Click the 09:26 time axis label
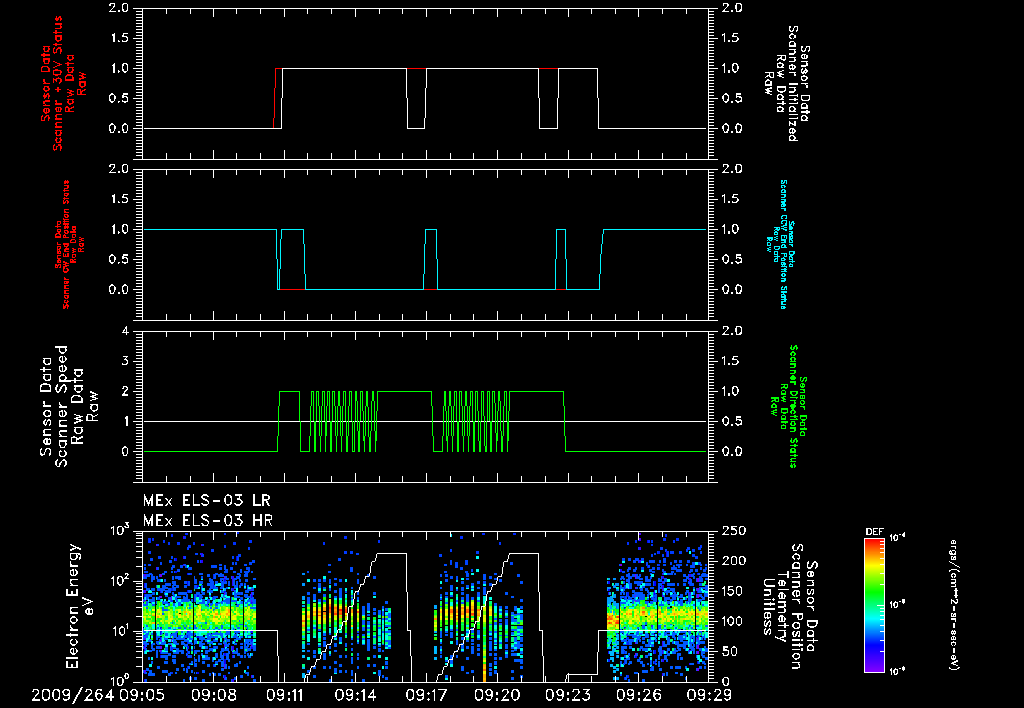Viewport: 1024px width, 708px height. click(639, 695)
